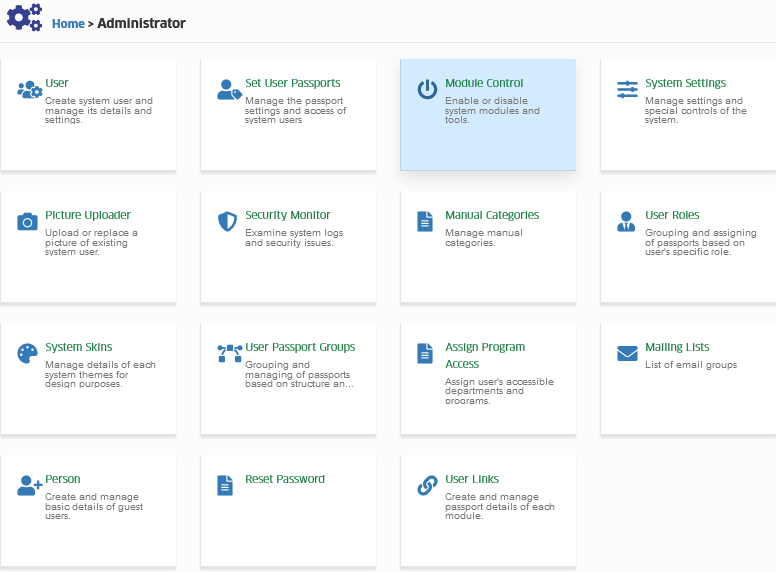This screenshot has width=776, height=572.
Task: Click the User Roles person-tie icon
Action: pyautogui.click(x=626, y=222)
